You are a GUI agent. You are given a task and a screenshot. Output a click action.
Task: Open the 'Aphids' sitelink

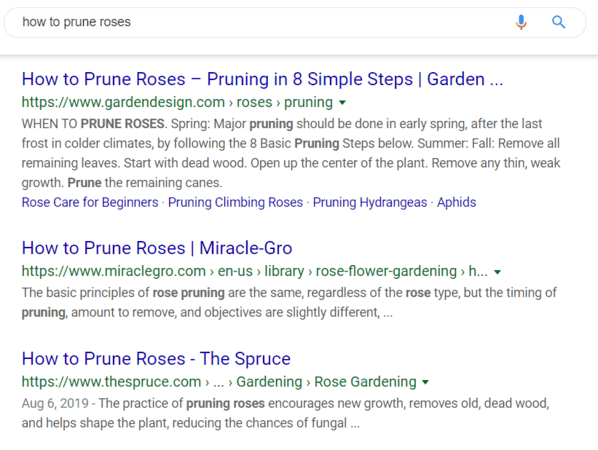[457, 202]
